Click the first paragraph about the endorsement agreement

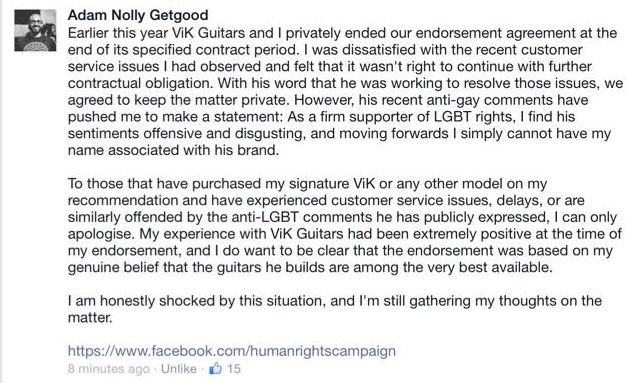tap(345, 91)
